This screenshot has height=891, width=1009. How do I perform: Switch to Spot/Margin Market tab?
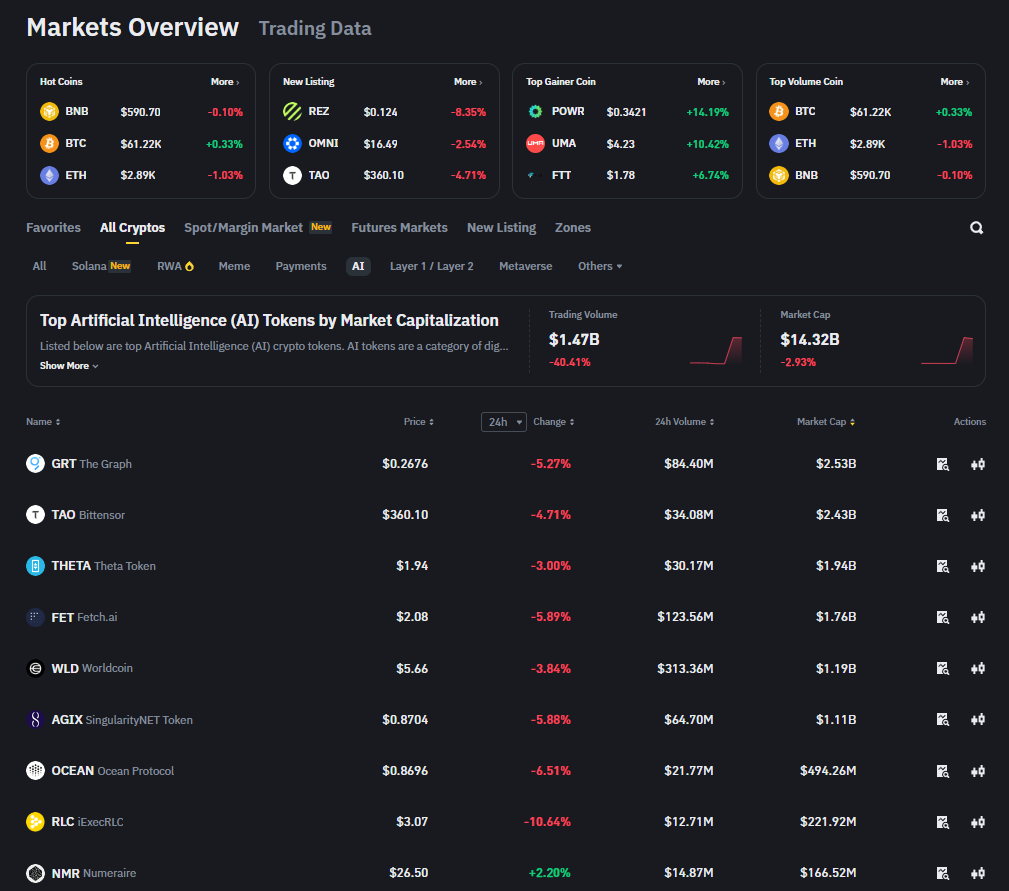pos(257,228)
